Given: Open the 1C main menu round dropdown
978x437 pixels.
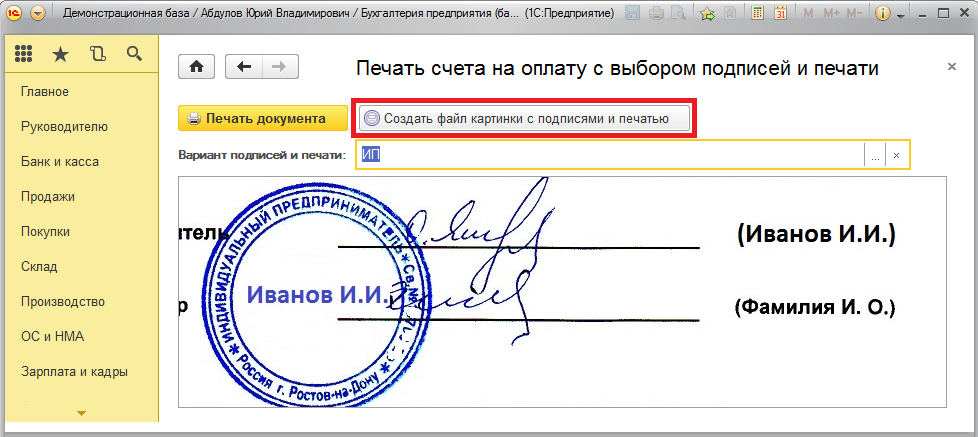Looking at the screenshot, I should click(x=38, y=14).
